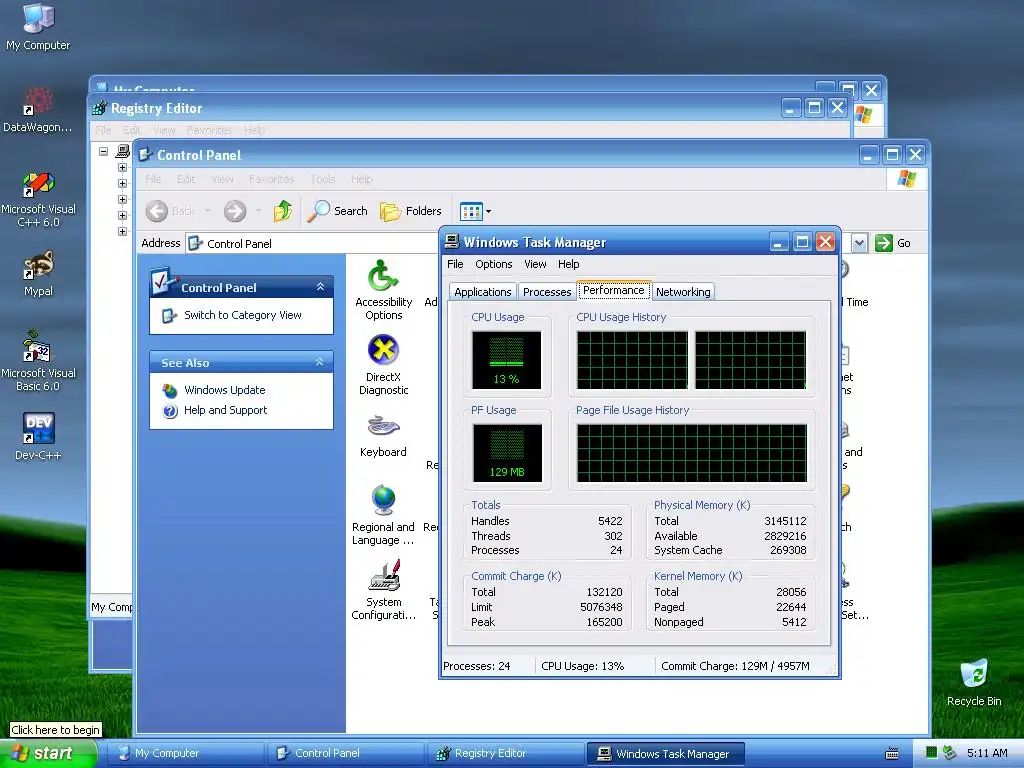
Task: Select the Performance tab
Action: [x=613, y=290]
